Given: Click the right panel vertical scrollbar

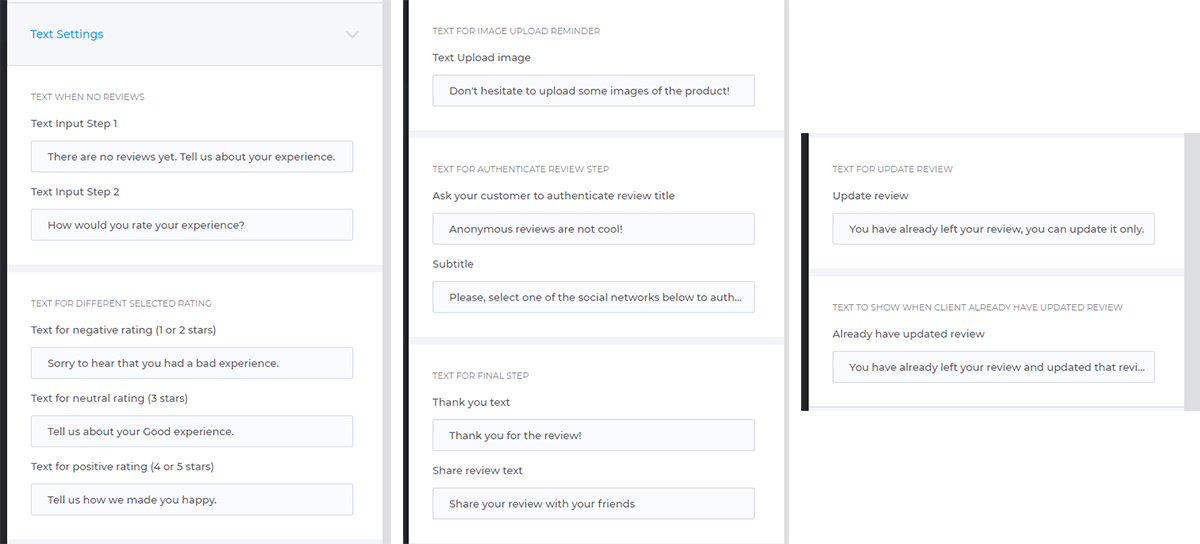Looking at the screenshot, I should coord(1192,272).
